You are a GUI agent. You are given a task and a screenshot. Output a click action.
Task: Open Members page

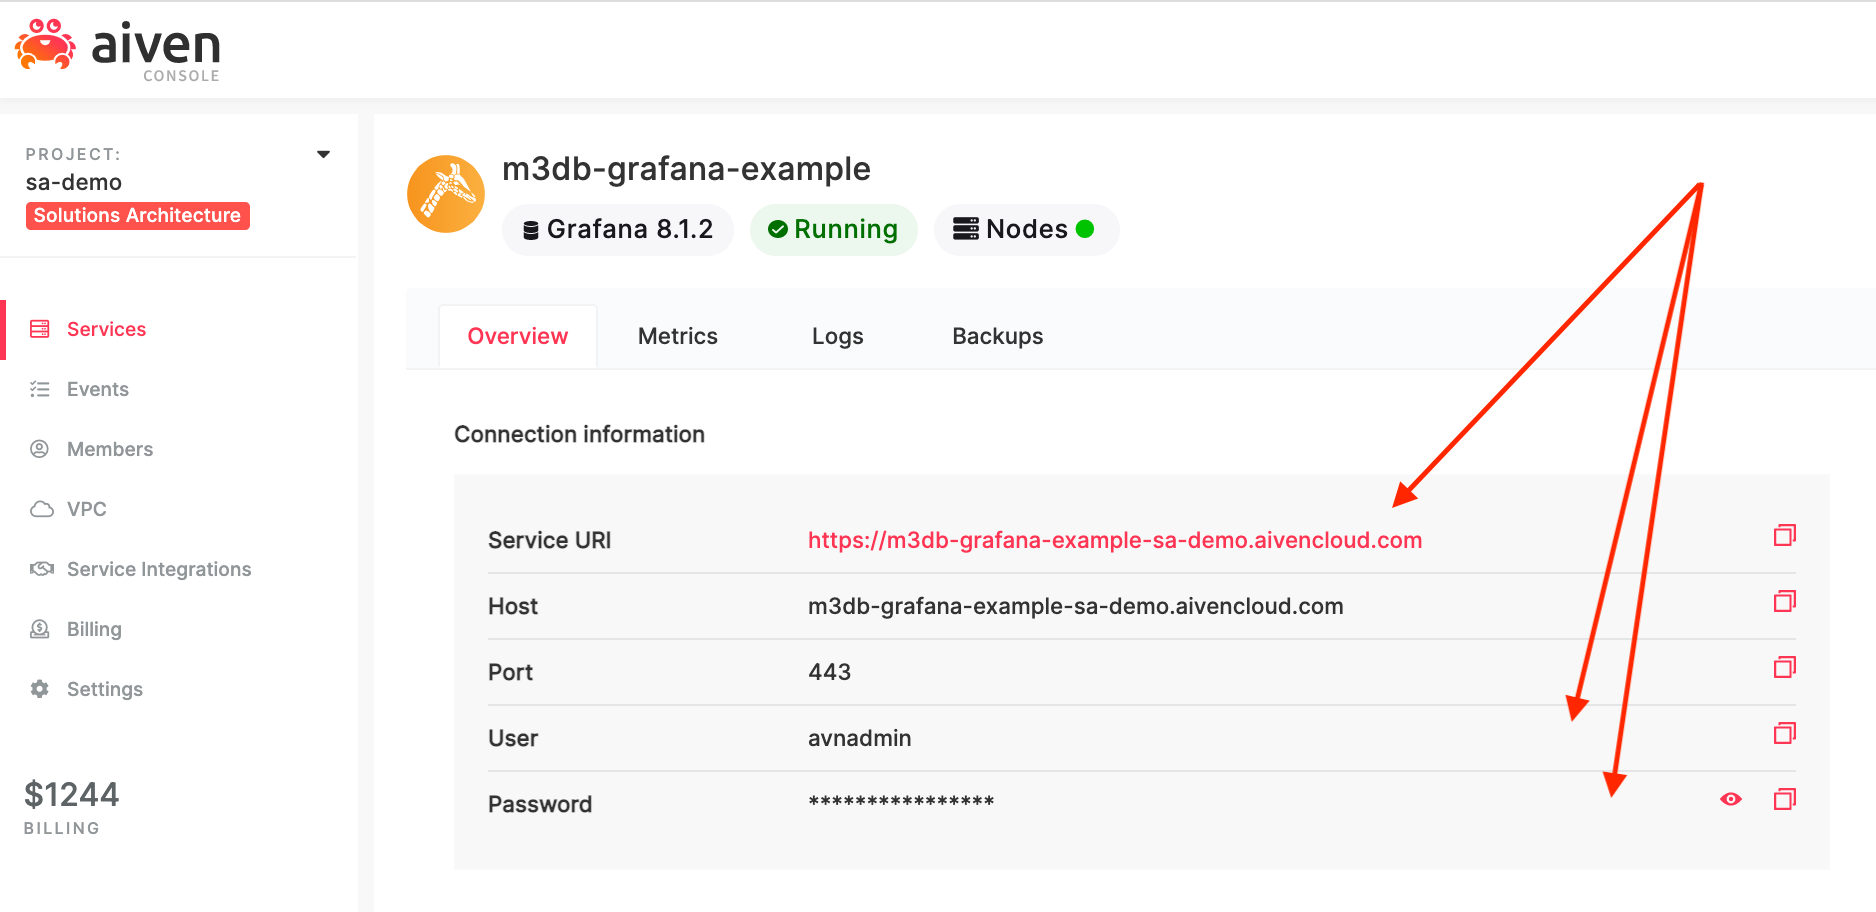110,449
